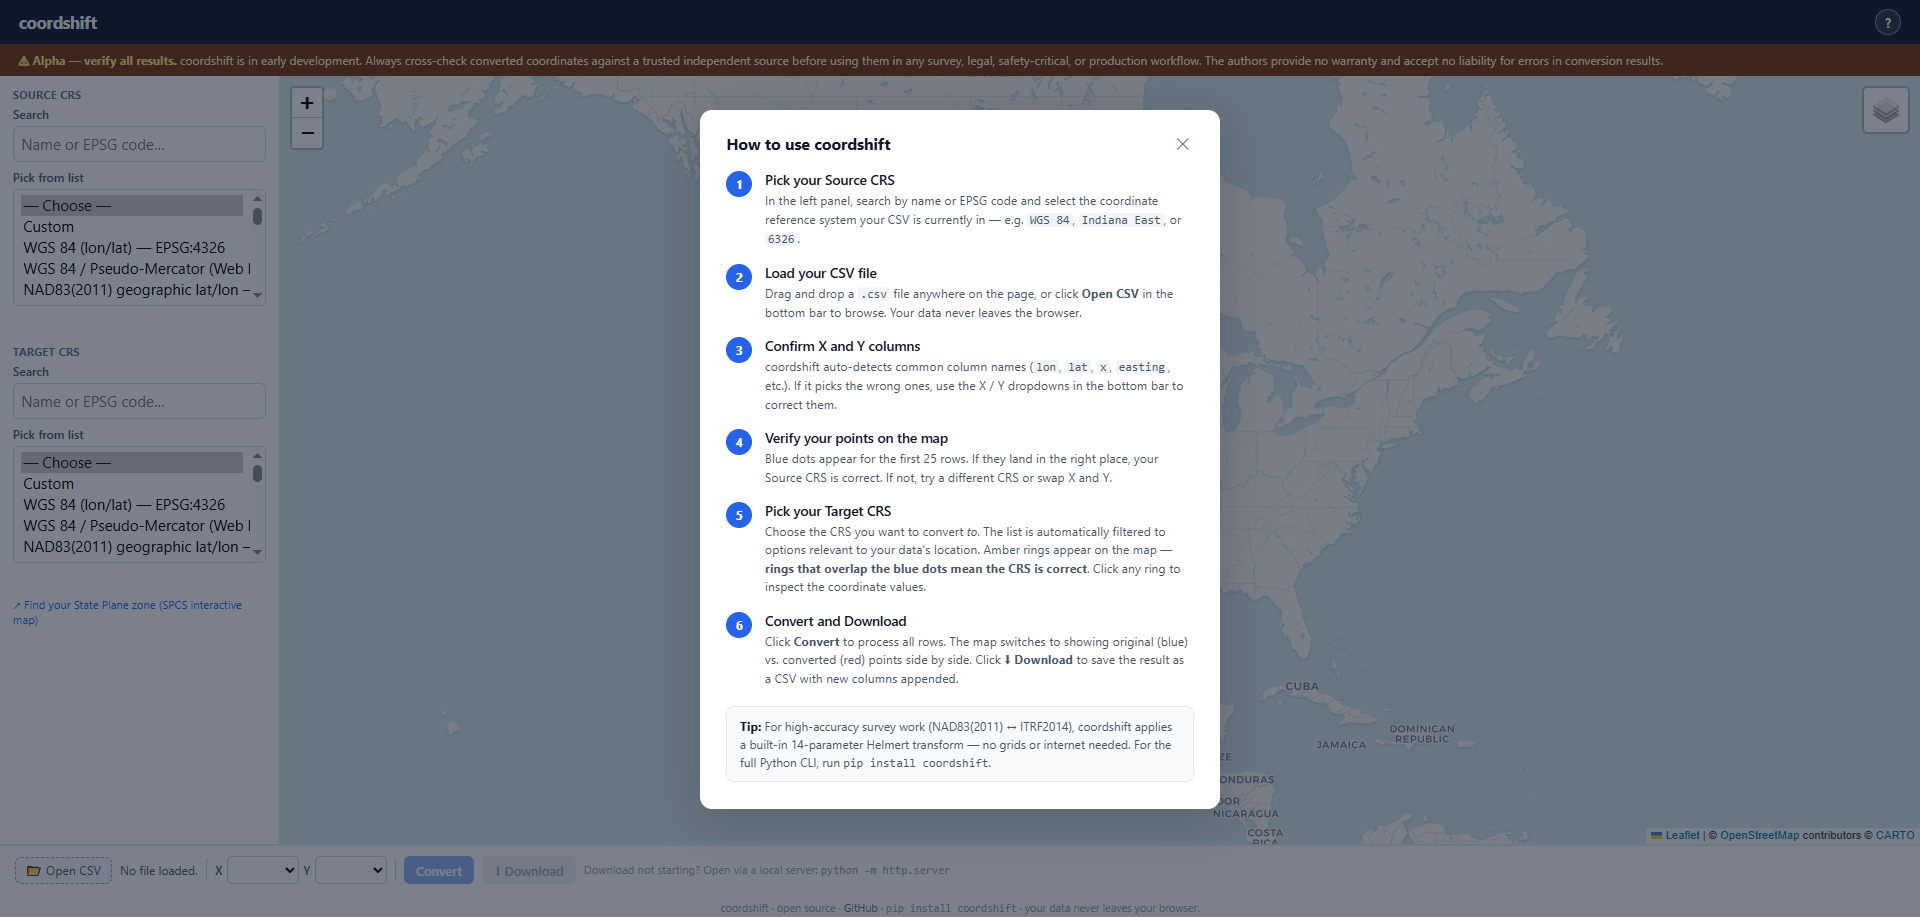This screenshot has width=1920, height=917.
Task: Select NAD83(2011) geographic in Target list
Action: click(x=132, y=547)
